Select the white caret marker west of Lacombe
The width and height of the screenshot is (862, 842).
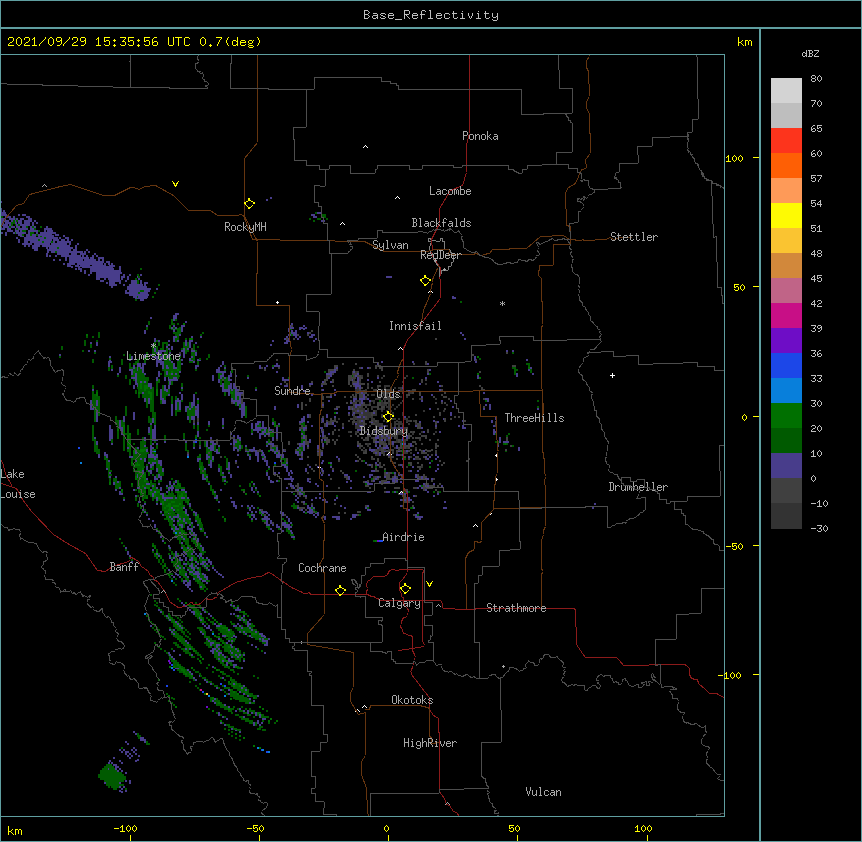pos(397,197)
